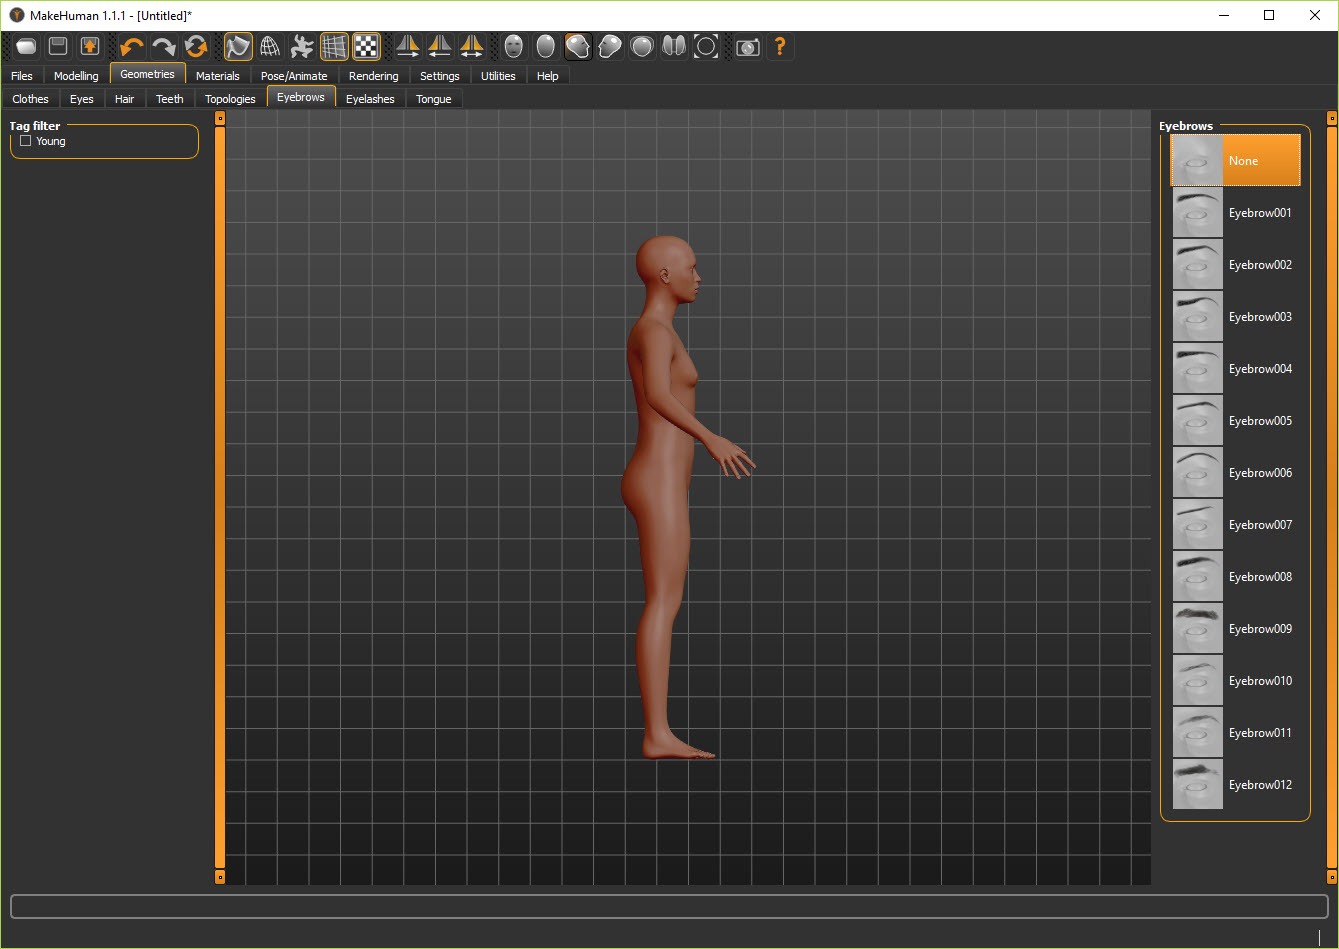Viewport: 1339px width, 949px height.
Task: Switch to front face camera view
Action: click(x=514, y=46)
